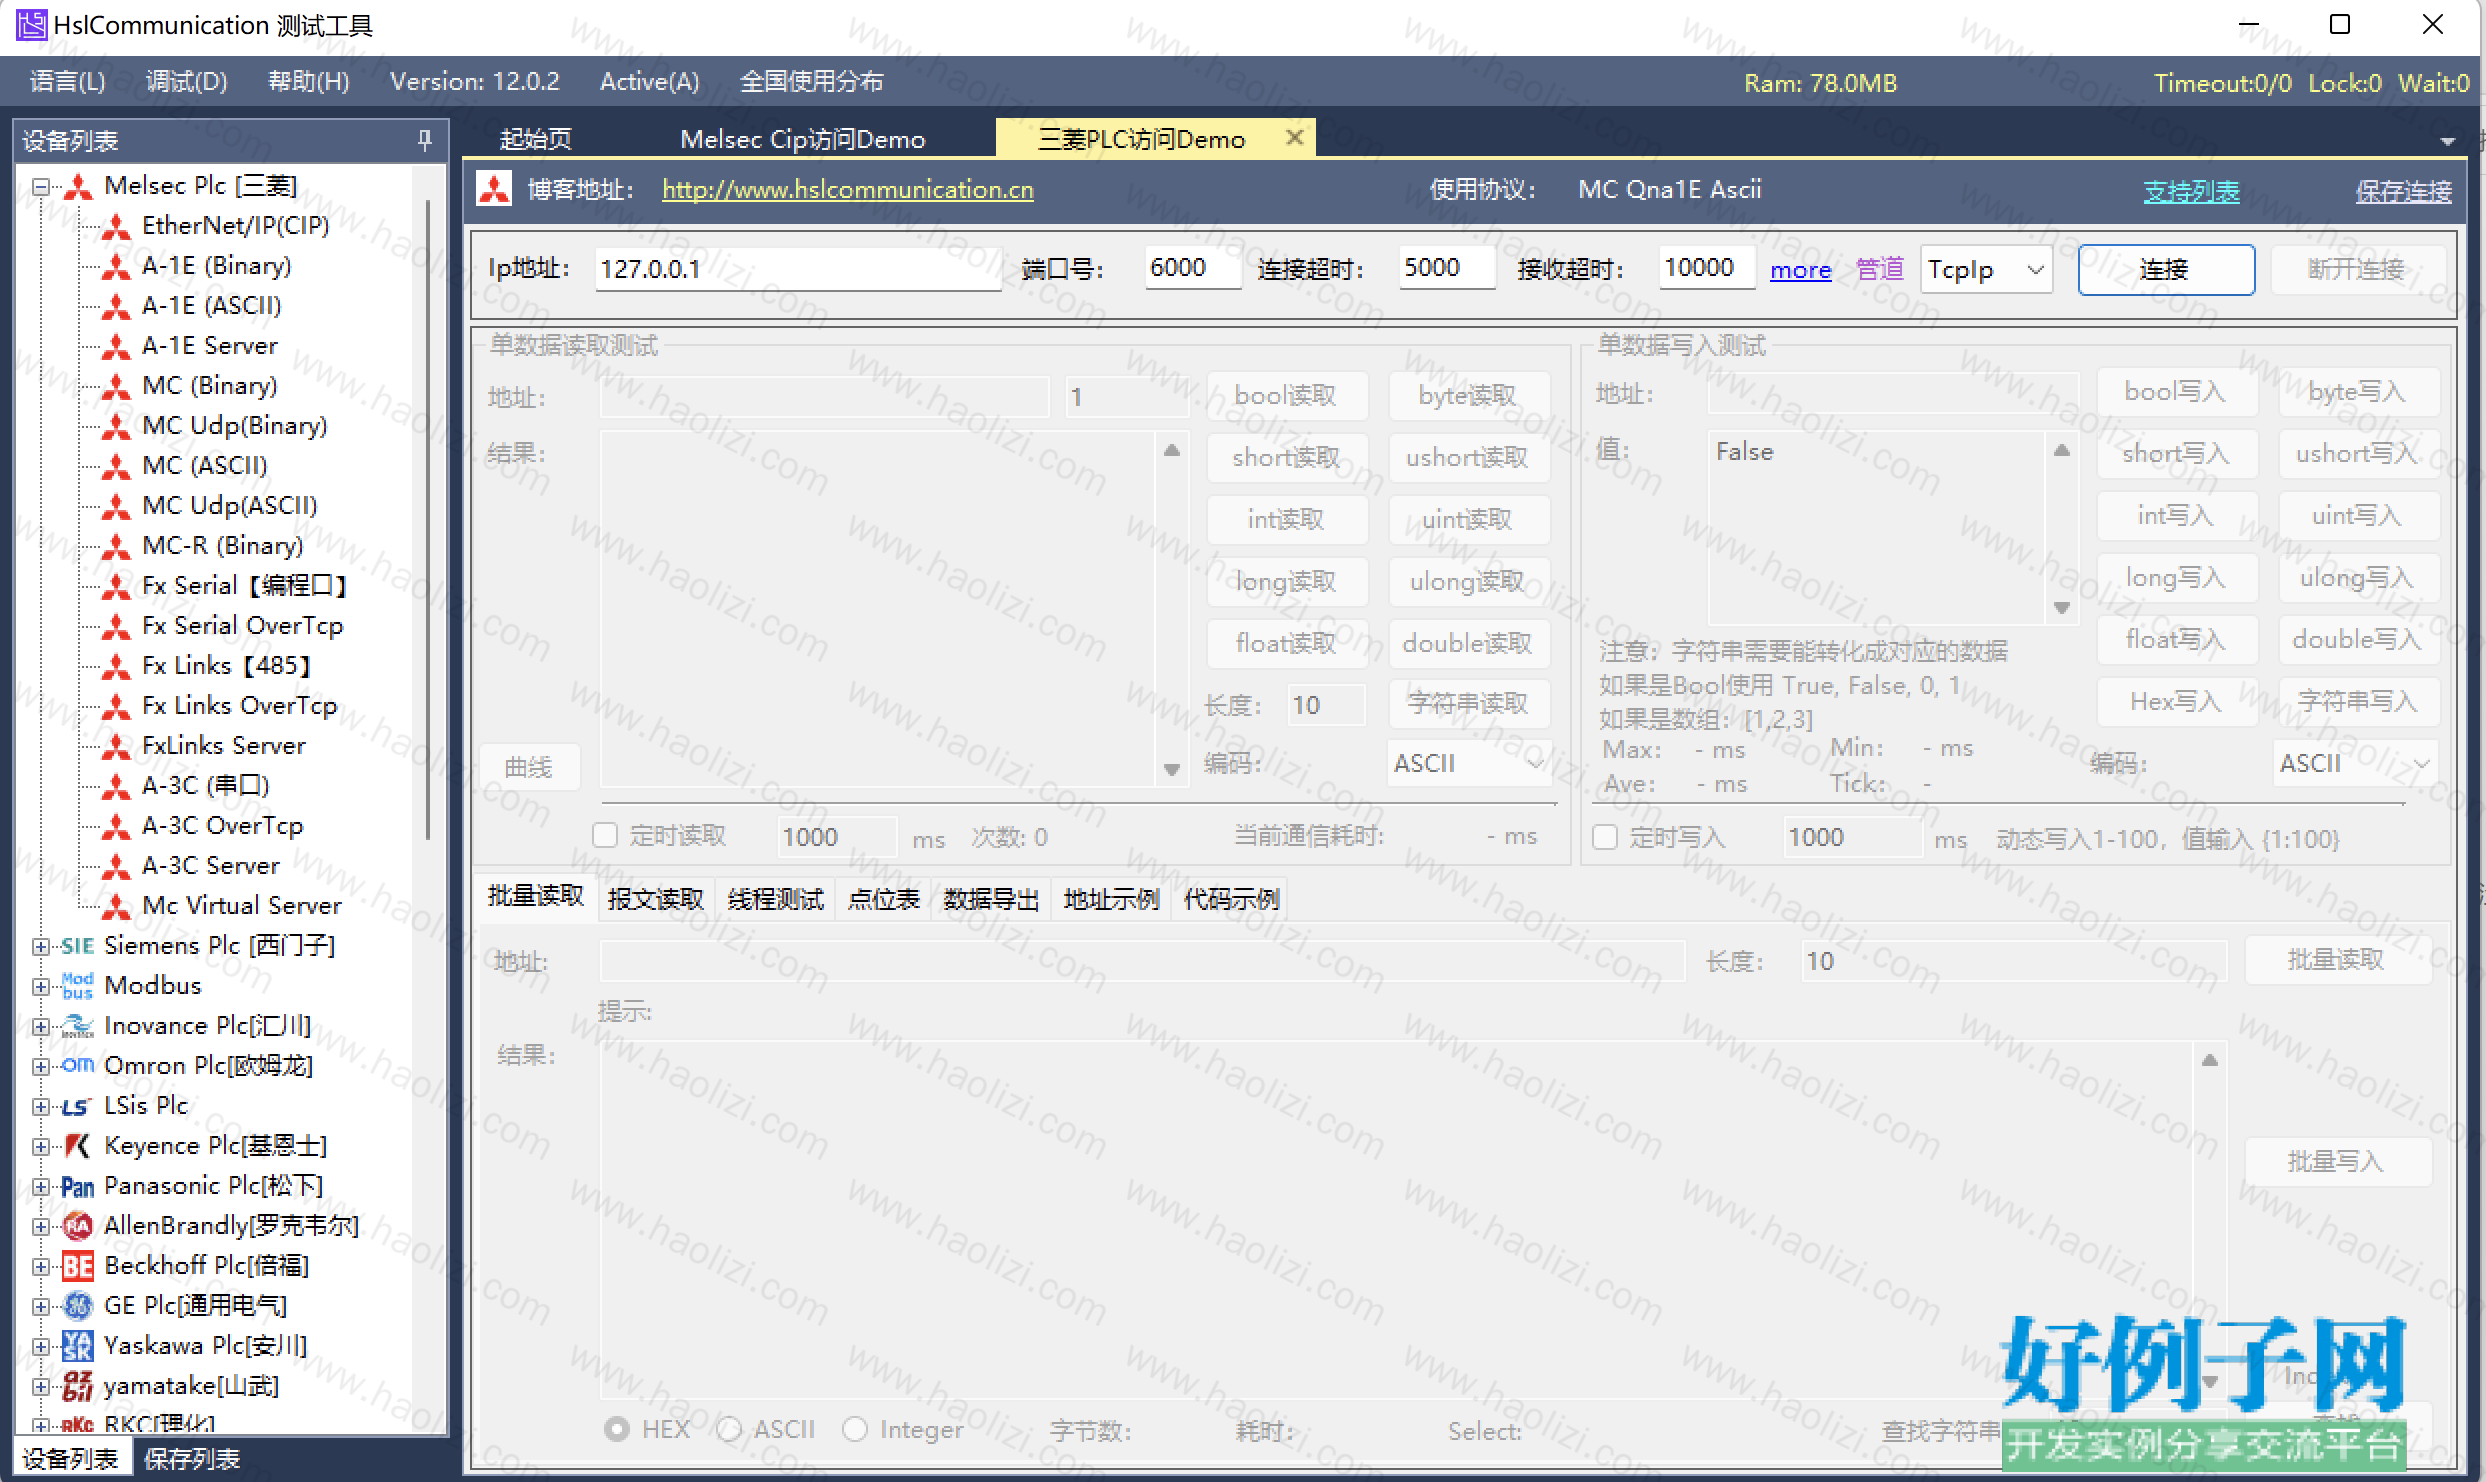Click the 接收超时 input field
Viewport: 2486px width, 1482px height.
click(x=1706, y=268)
